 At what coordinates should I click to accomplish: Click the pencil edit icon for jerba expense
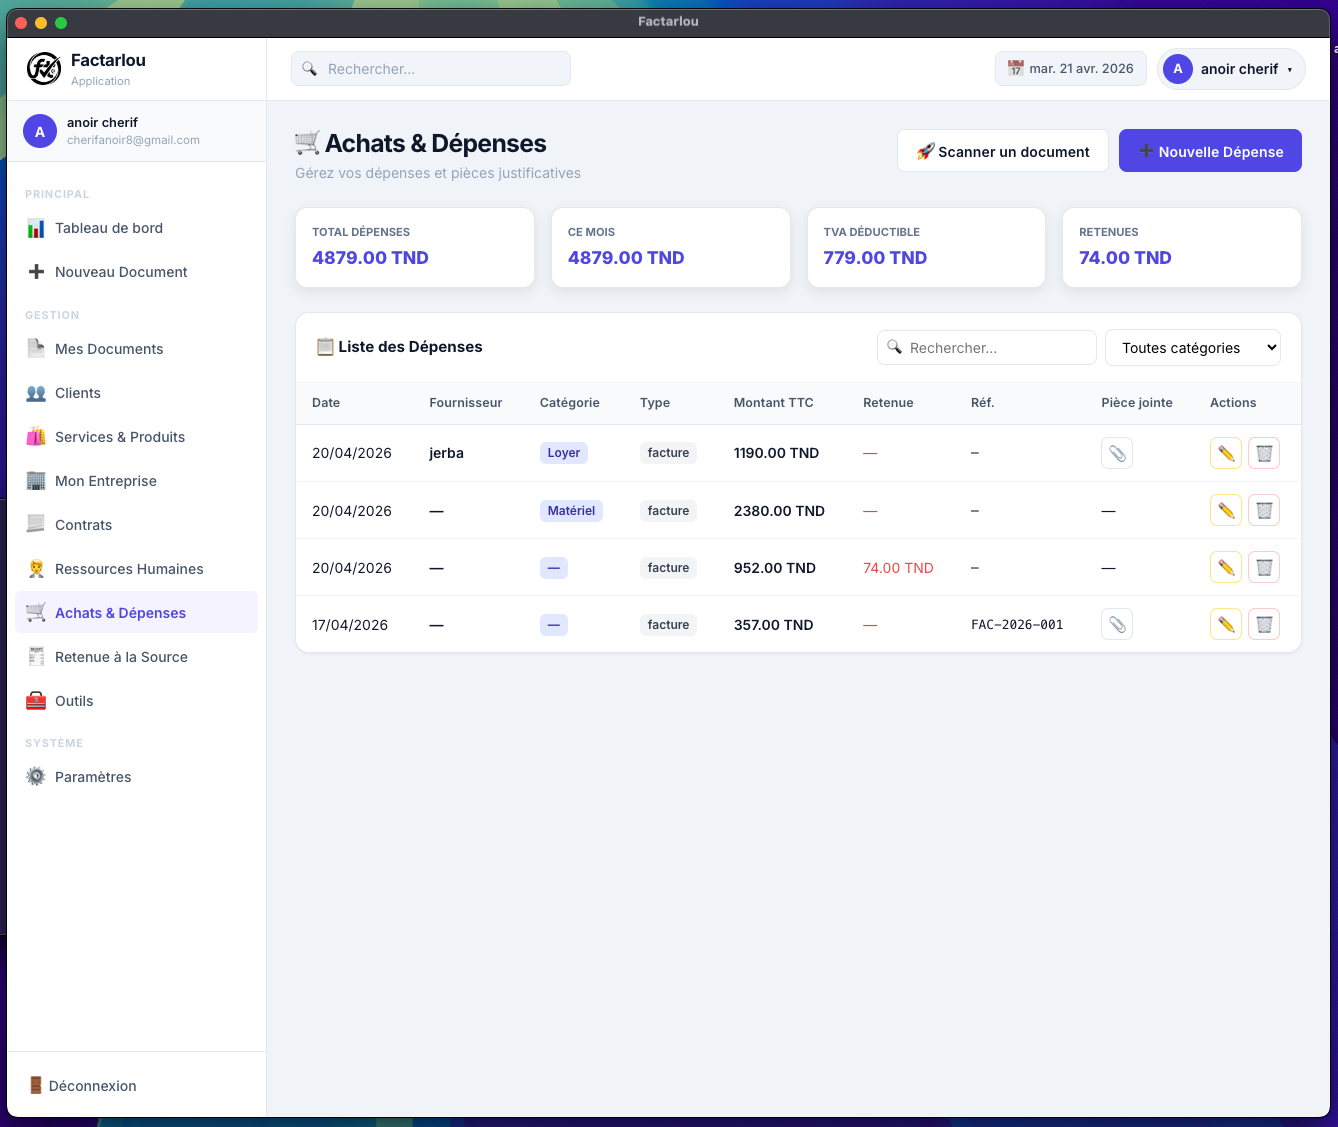tap(1225, 453)
